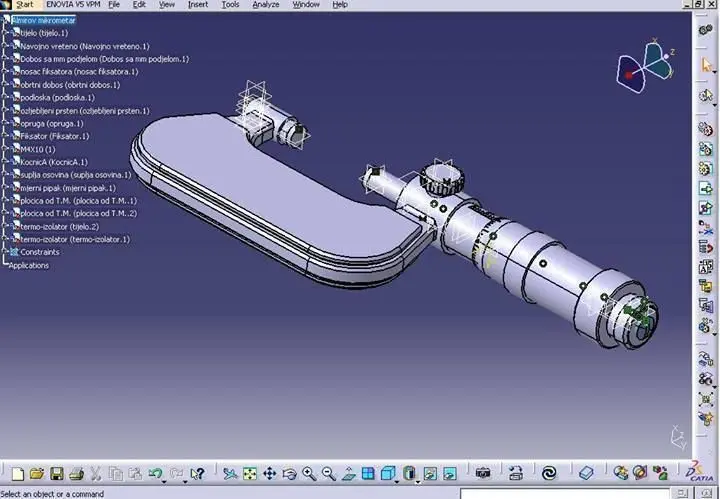Image resolution: width=720 pixels, height=499 pixels.
Task: Open the Analyze menu
Action: click(x=265, y=5)
